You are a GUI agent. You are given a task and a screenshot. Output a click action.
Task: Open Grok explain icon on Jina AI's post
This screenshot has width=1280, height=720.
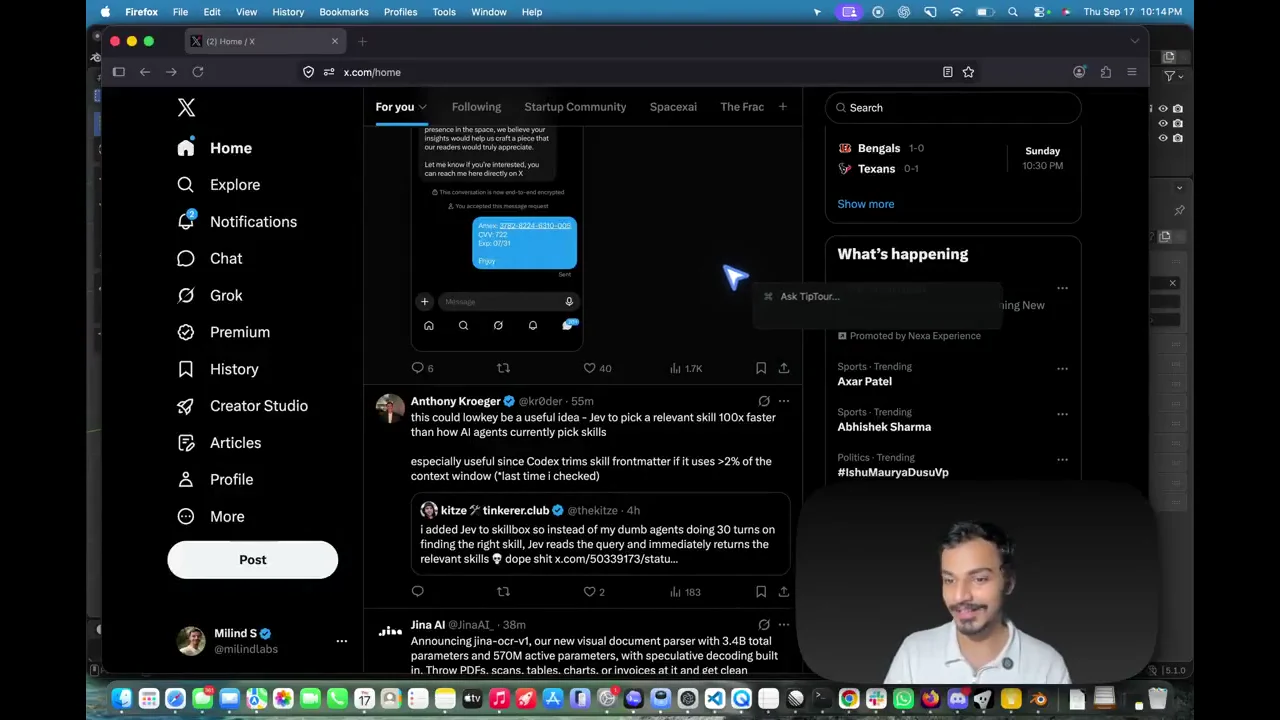point(764,625)
